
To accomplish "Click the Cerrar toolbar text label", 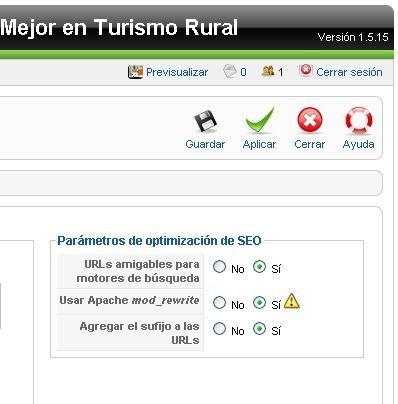I will [310, 144].
